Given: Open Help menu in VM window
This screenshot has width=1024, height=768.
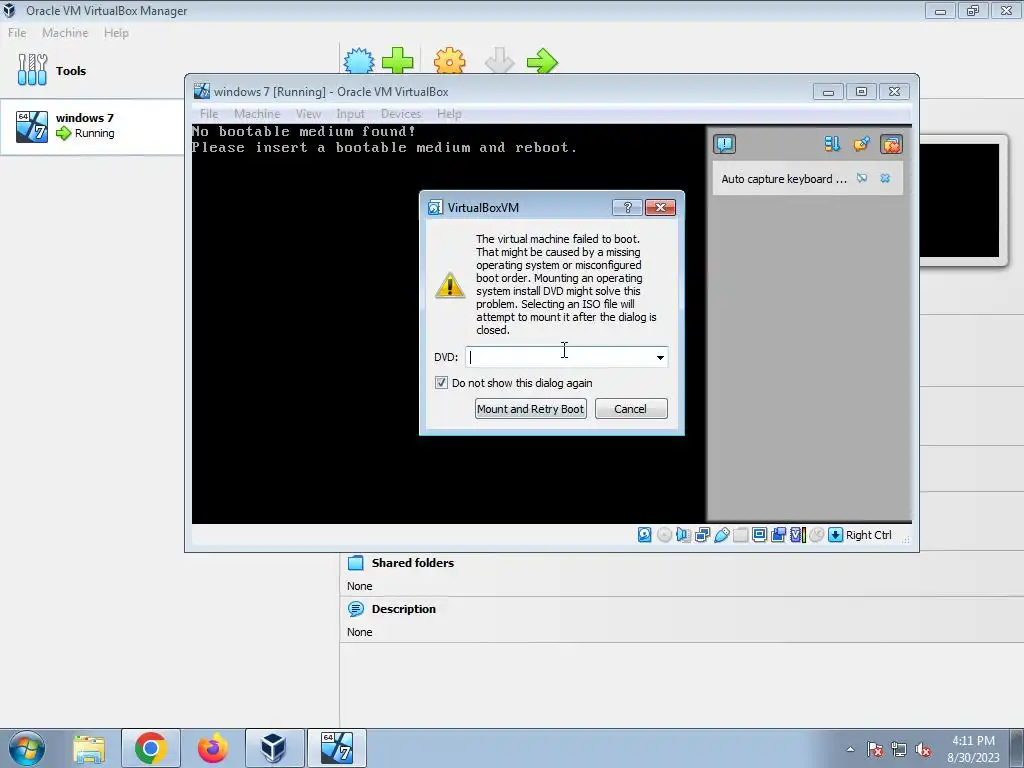Looking at the screenshot, I should point(449,114).
